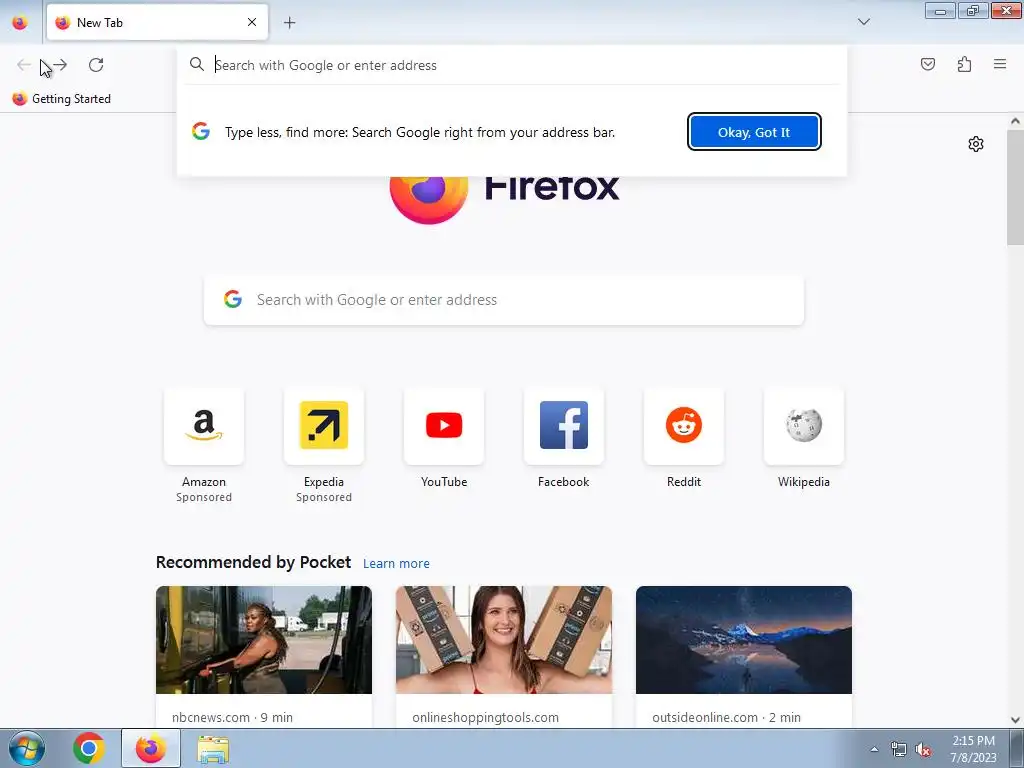Click the page center Google search box
The image size is (1024, 768).
point(504,300)
